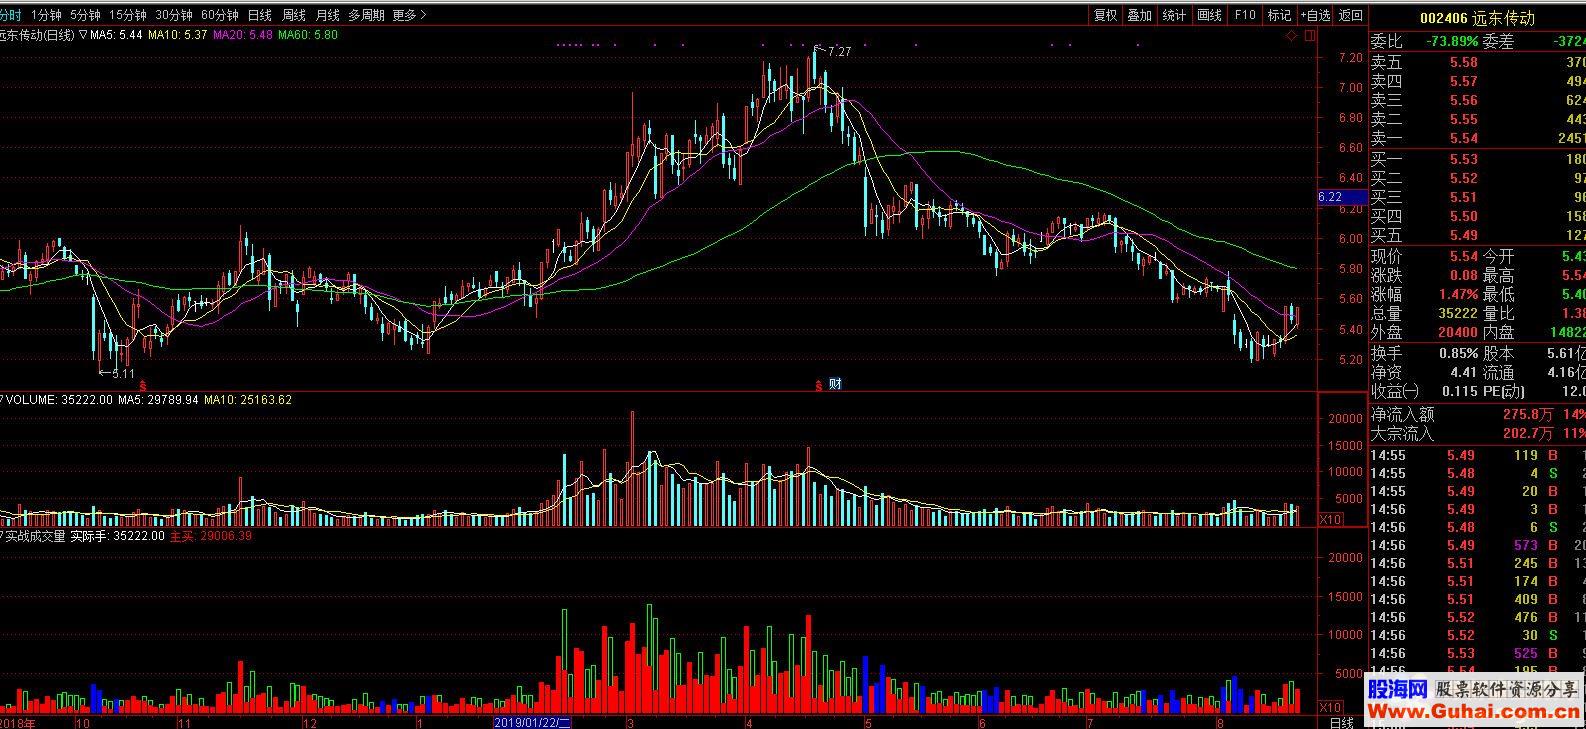Viewport: 1586px width, 729px height.
Task: Switch to the 周线 weekly chart tab
Action: (x=294, y=15)
